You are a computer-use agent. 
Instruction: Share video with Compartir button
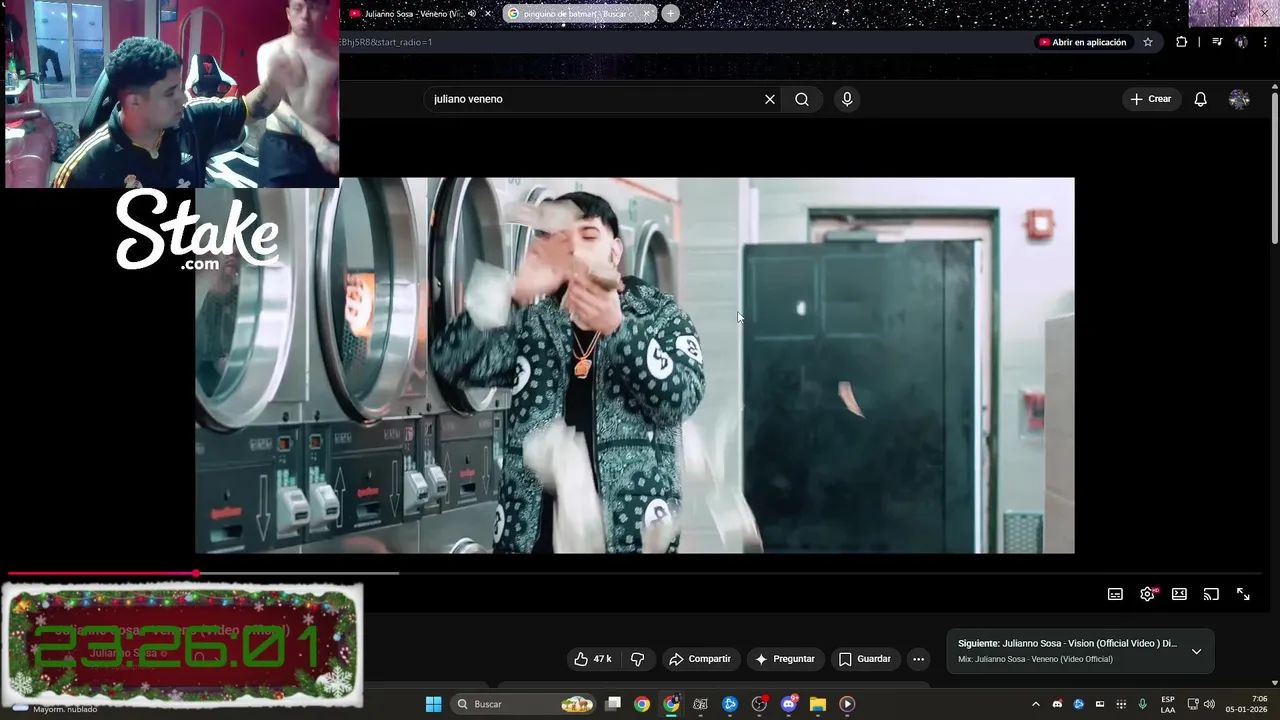[700, 659]
